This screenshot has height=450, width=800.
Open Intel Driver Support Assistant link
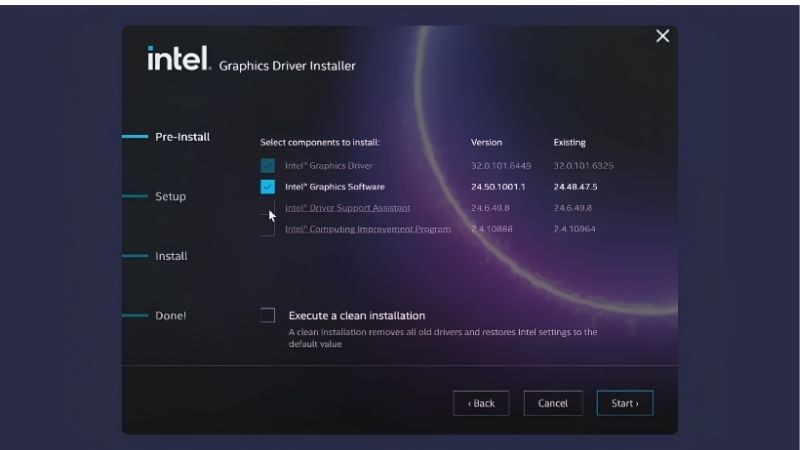pyautogui.click(x=347, y=208)
